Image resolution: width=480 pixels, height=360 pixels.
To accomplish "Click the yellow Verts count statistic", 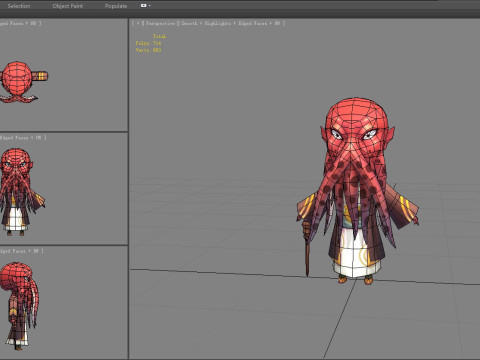I will tap(148, 50).
